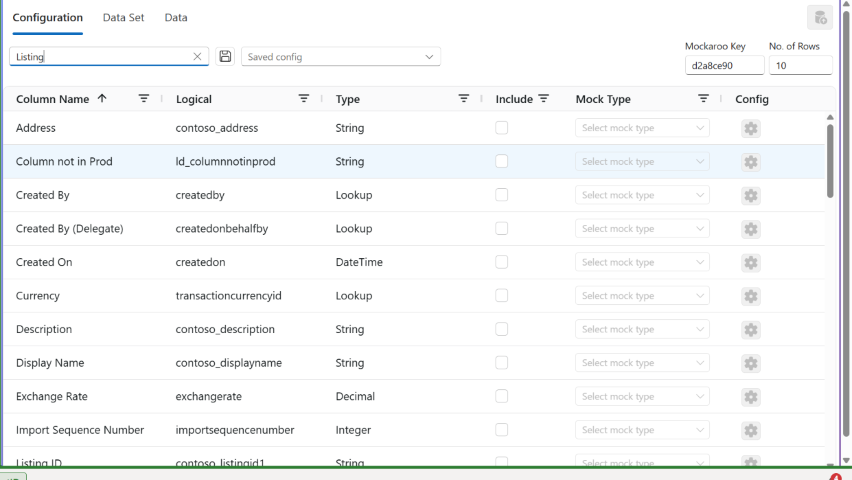Tick Include checkbox for Column not in Prod
The height and width of the screenshot is (480, 852).
(502, 161)
